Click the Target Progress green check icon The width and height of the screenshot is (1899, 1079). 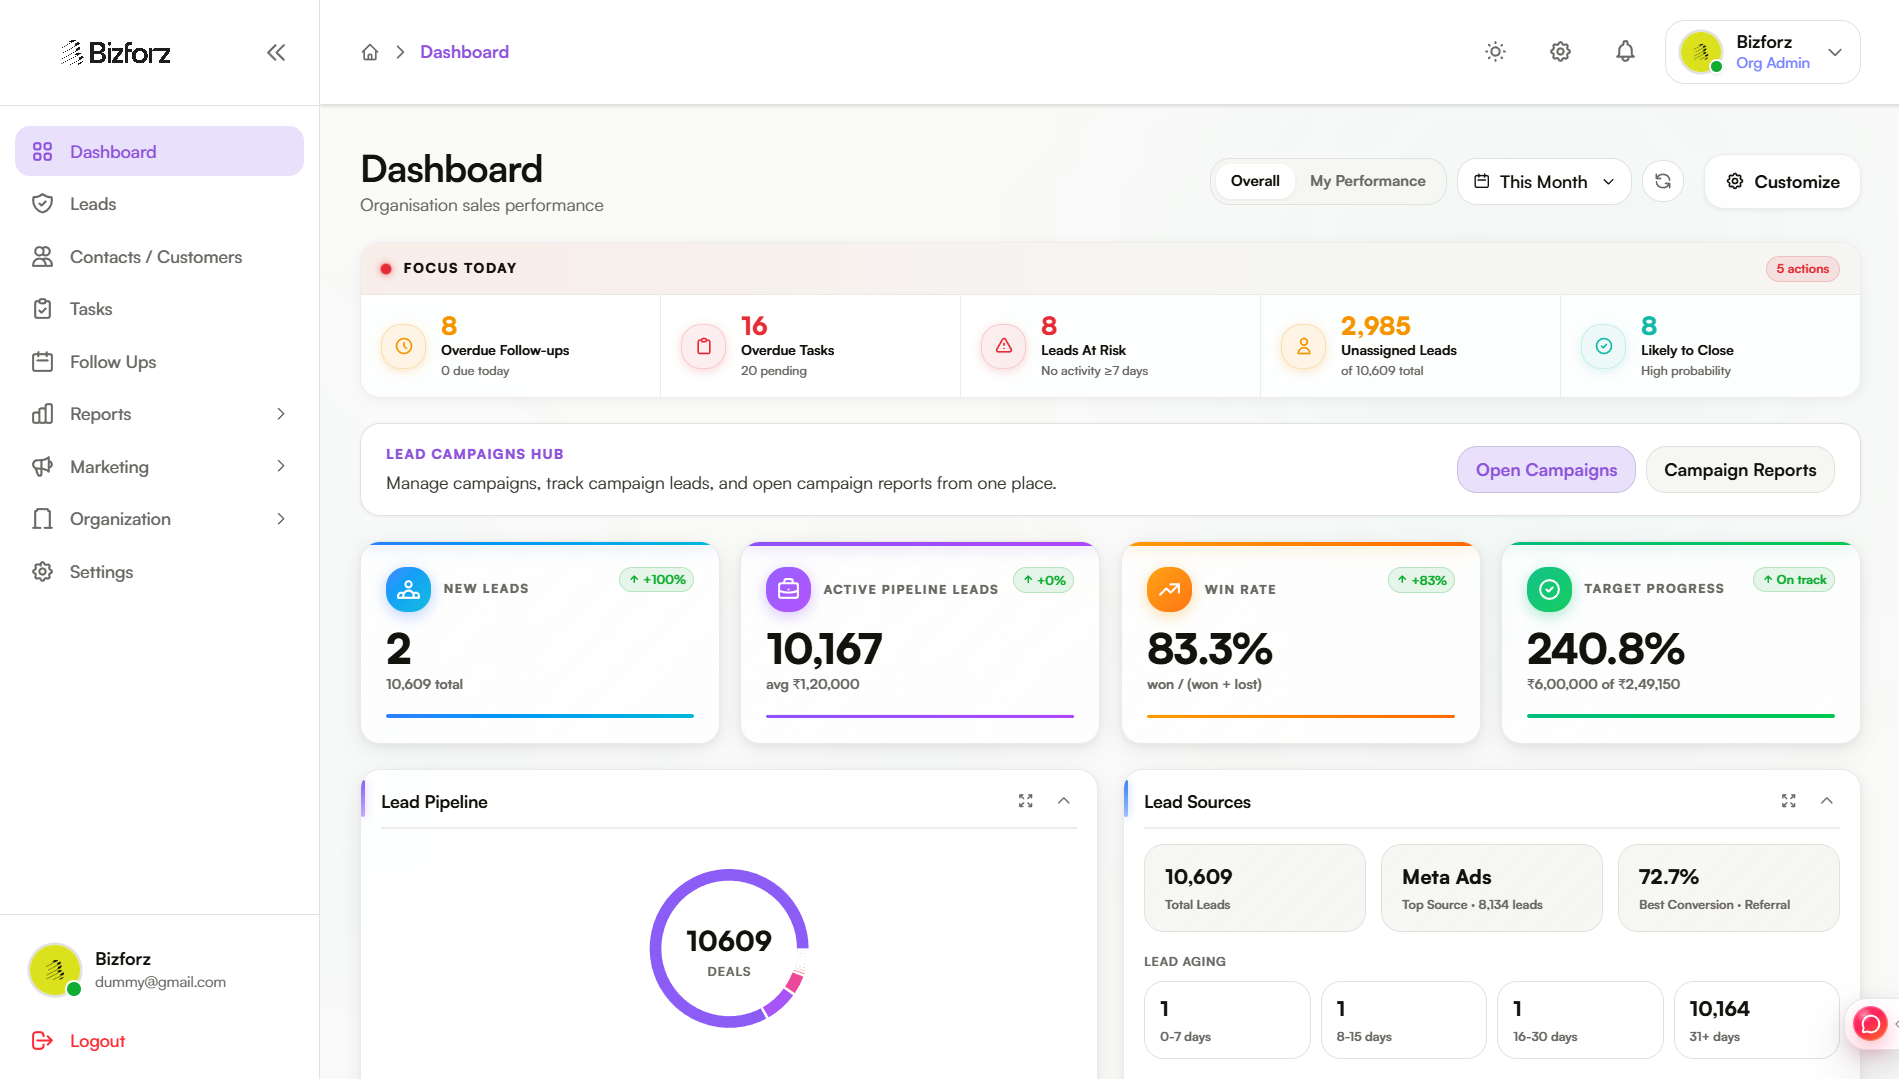[1549, 590]
